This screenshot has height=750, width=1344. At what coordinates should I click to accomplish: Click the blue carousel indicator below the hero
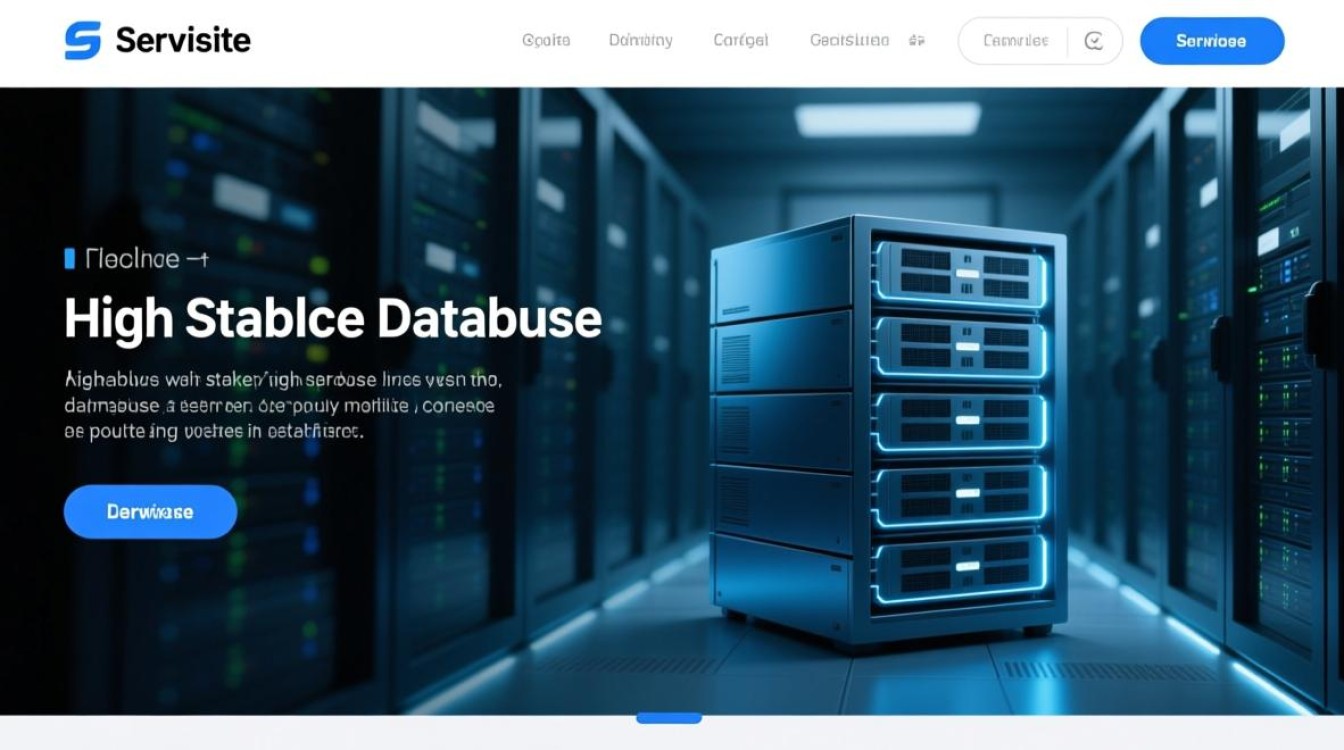click(x=669, y=717)
